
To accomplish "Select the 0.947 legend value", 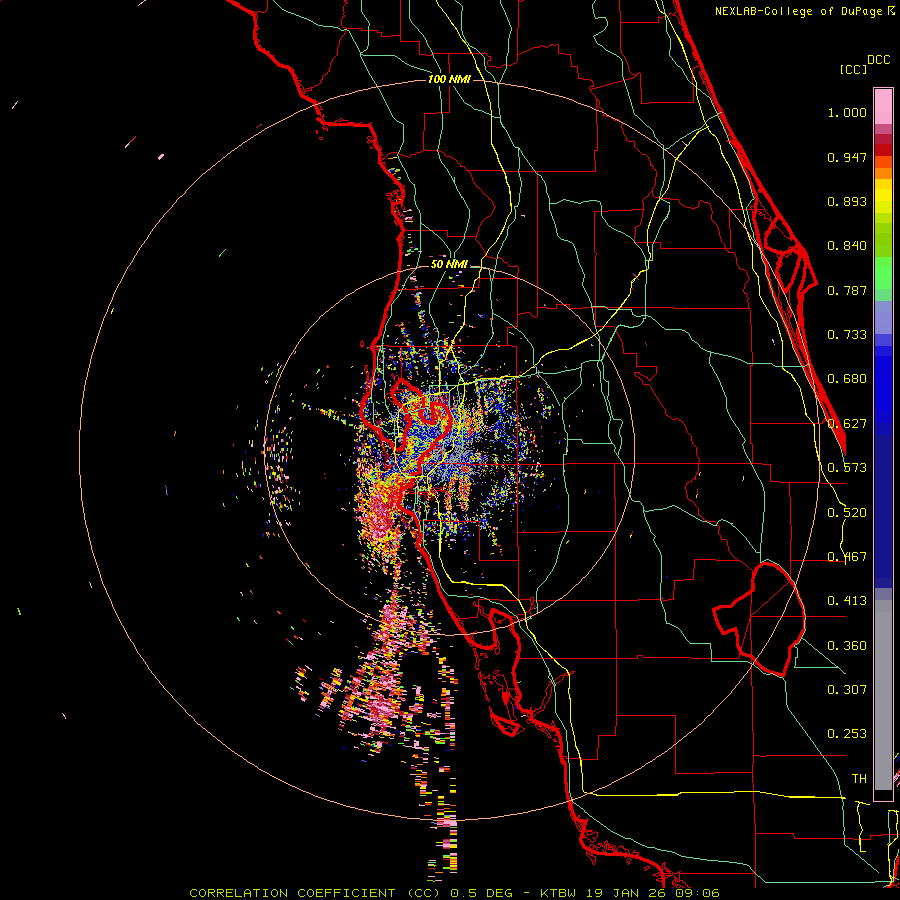I will click(x=847, y=157).
